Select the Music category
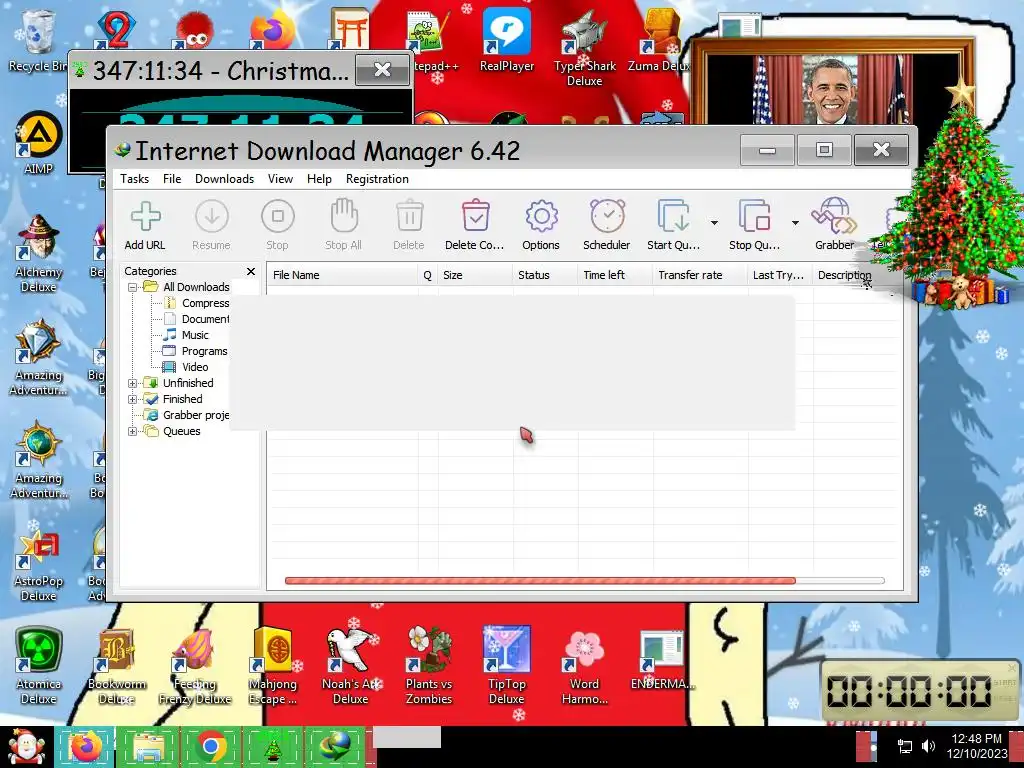This screenshot has width=1024, height=768. coord(195,335)
